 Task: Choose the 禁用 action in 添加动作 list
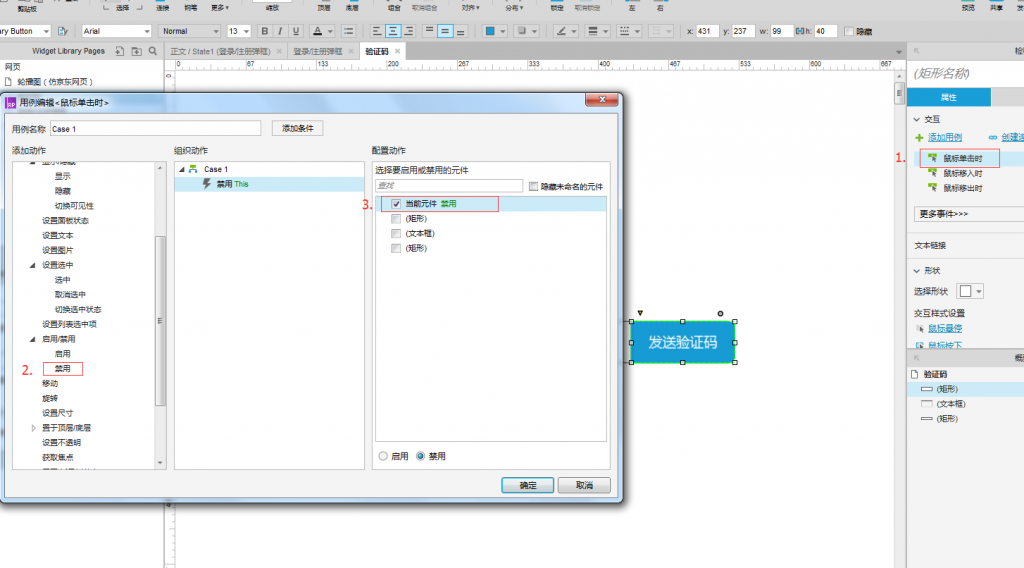[x=63, y=369]
